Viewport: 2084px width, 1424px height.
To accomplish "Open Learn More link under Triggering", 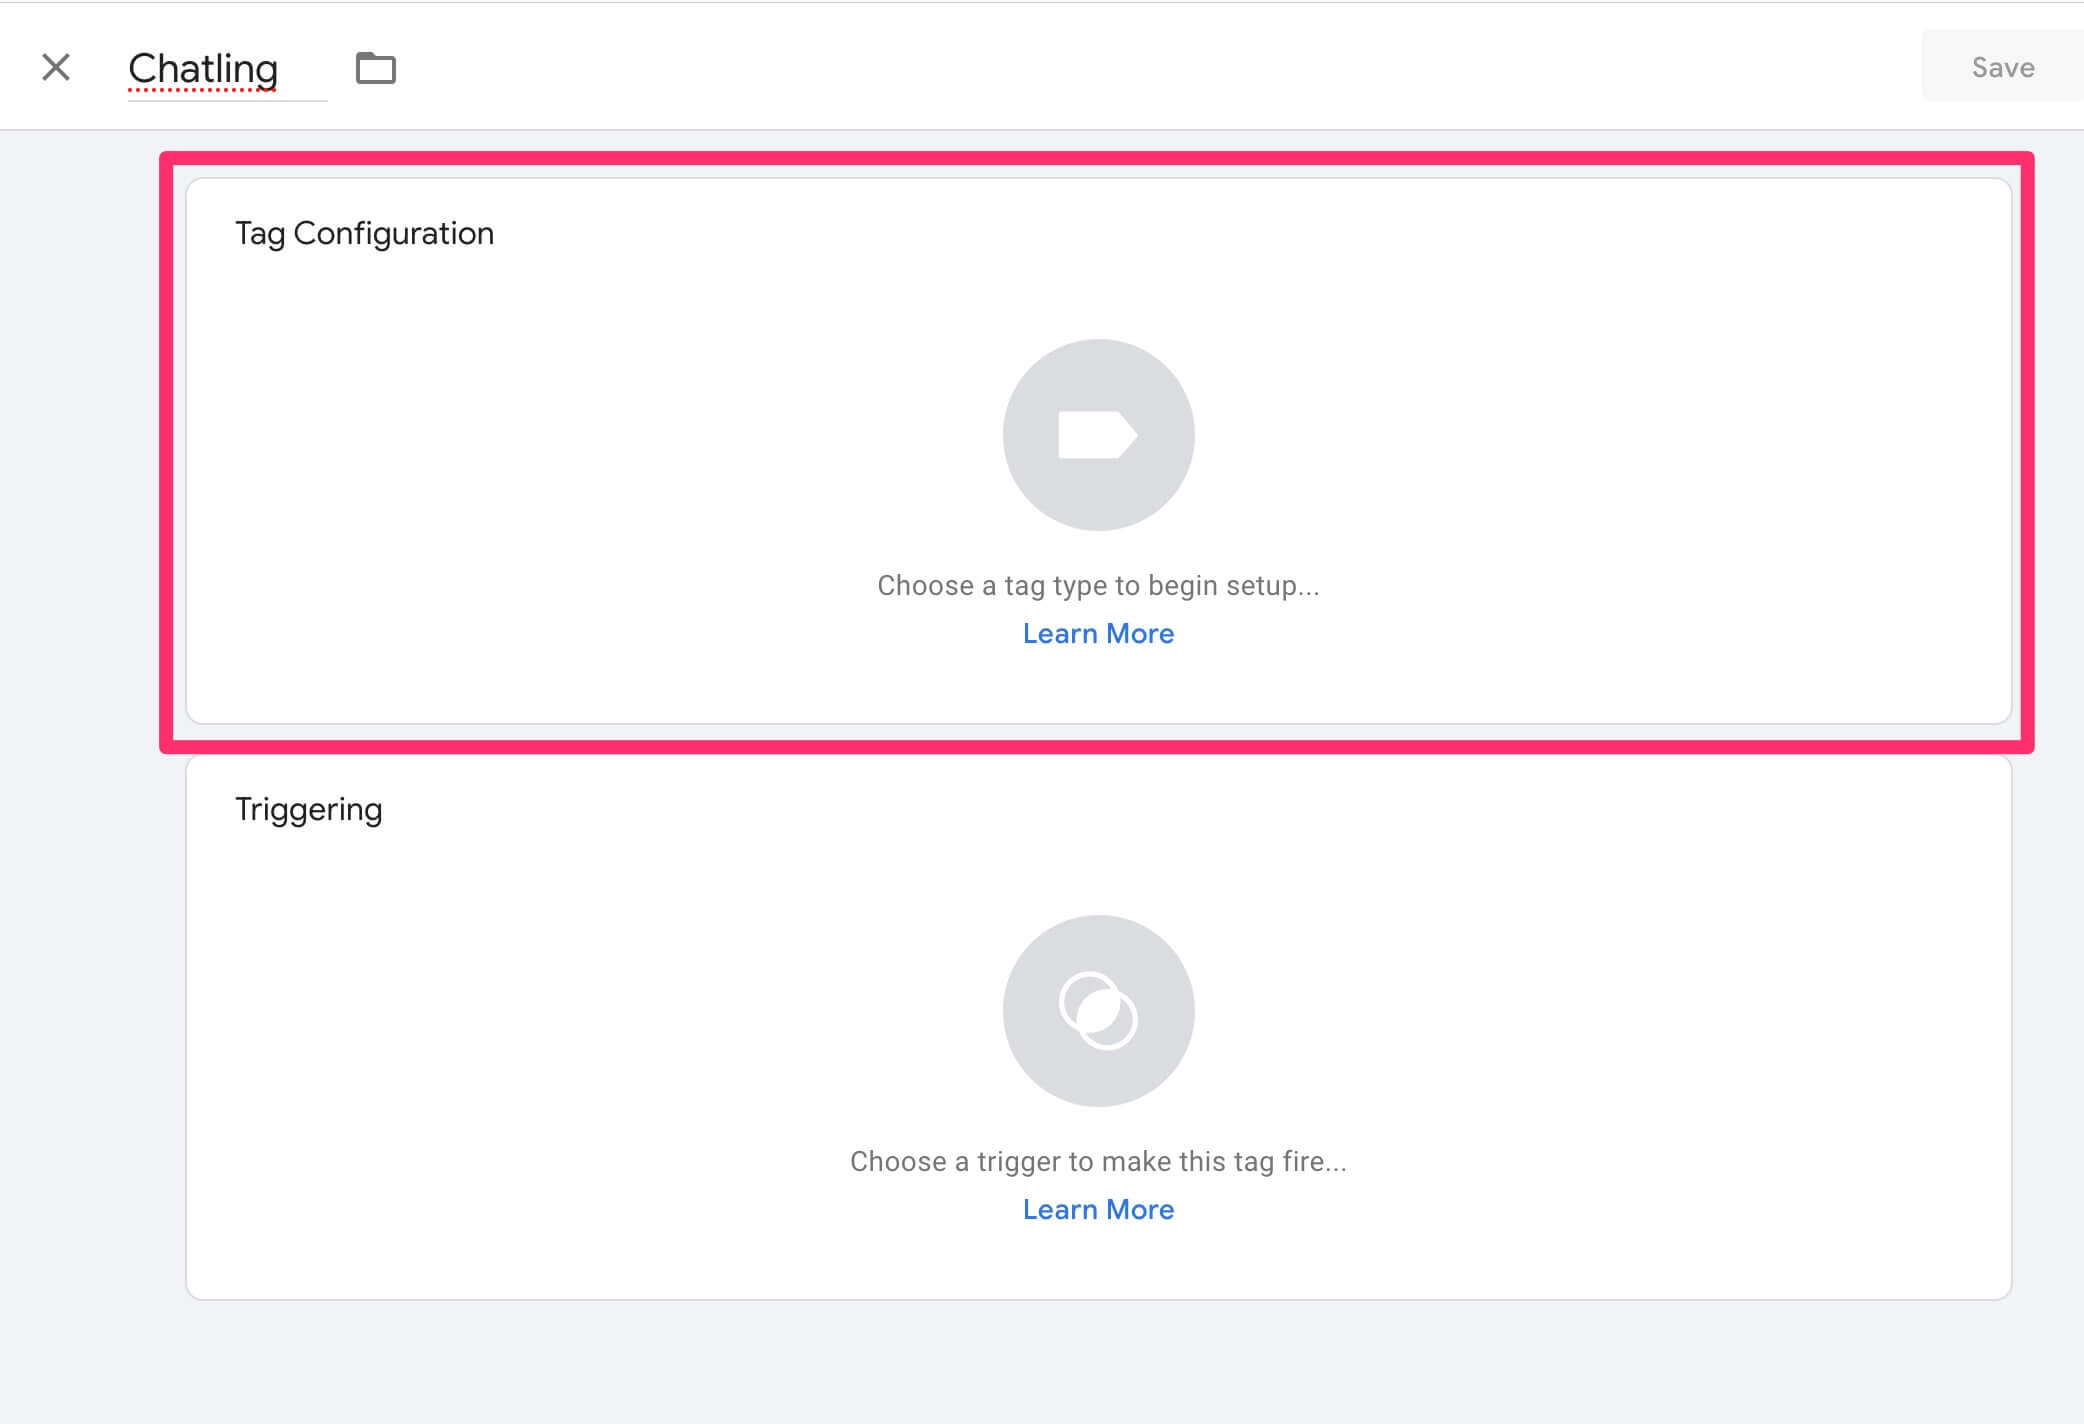I will click(1098, 1210).
